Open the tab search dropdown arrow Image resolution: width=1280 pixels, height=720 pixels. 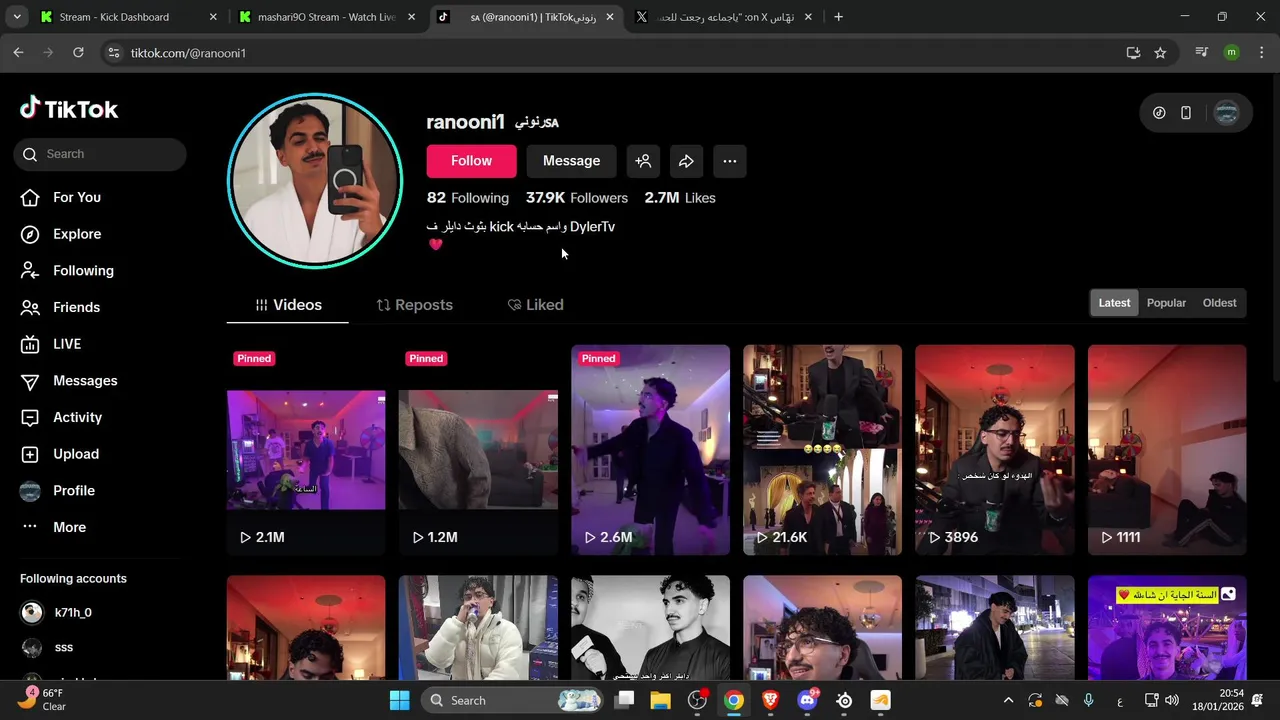point(16,17)
